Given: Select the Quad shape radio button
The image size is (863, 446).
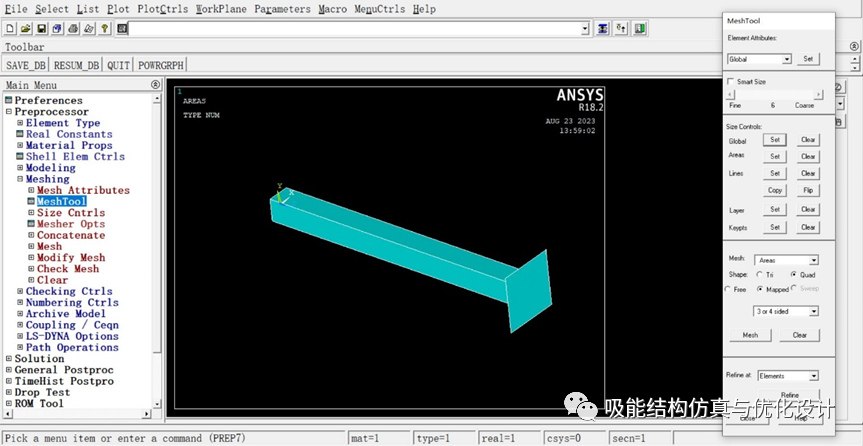Looking at the screenshot, I should click(794, 274).
